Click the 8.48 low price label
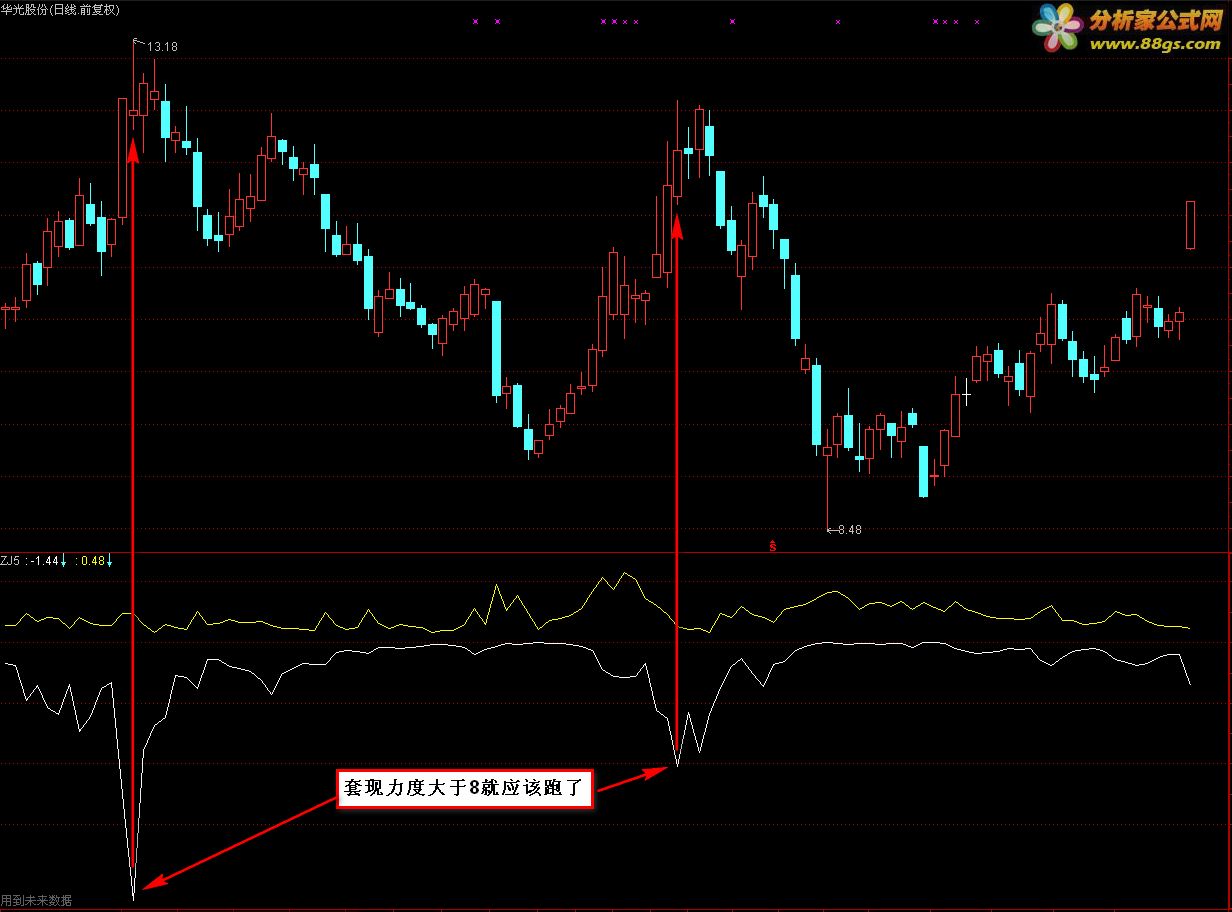 pyautogui.click(x=849, y=530)
